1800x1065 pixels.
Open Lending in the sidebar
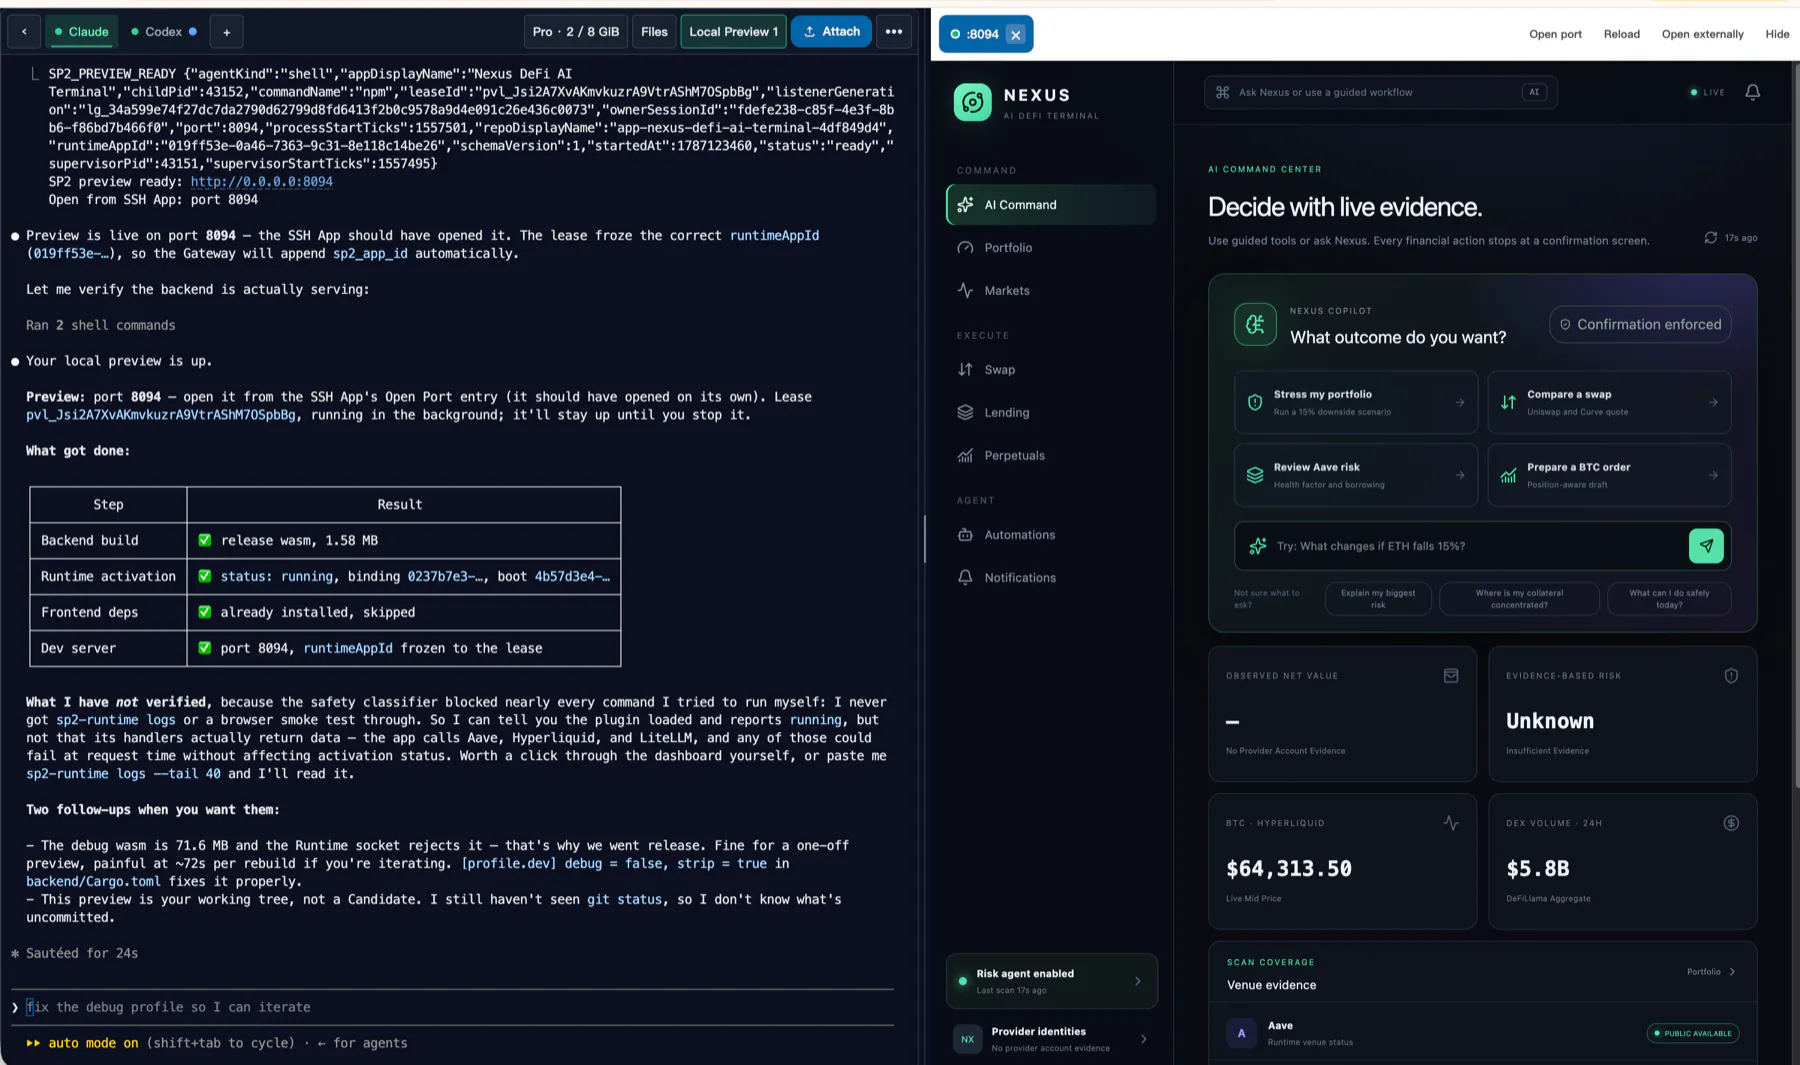1051,413
